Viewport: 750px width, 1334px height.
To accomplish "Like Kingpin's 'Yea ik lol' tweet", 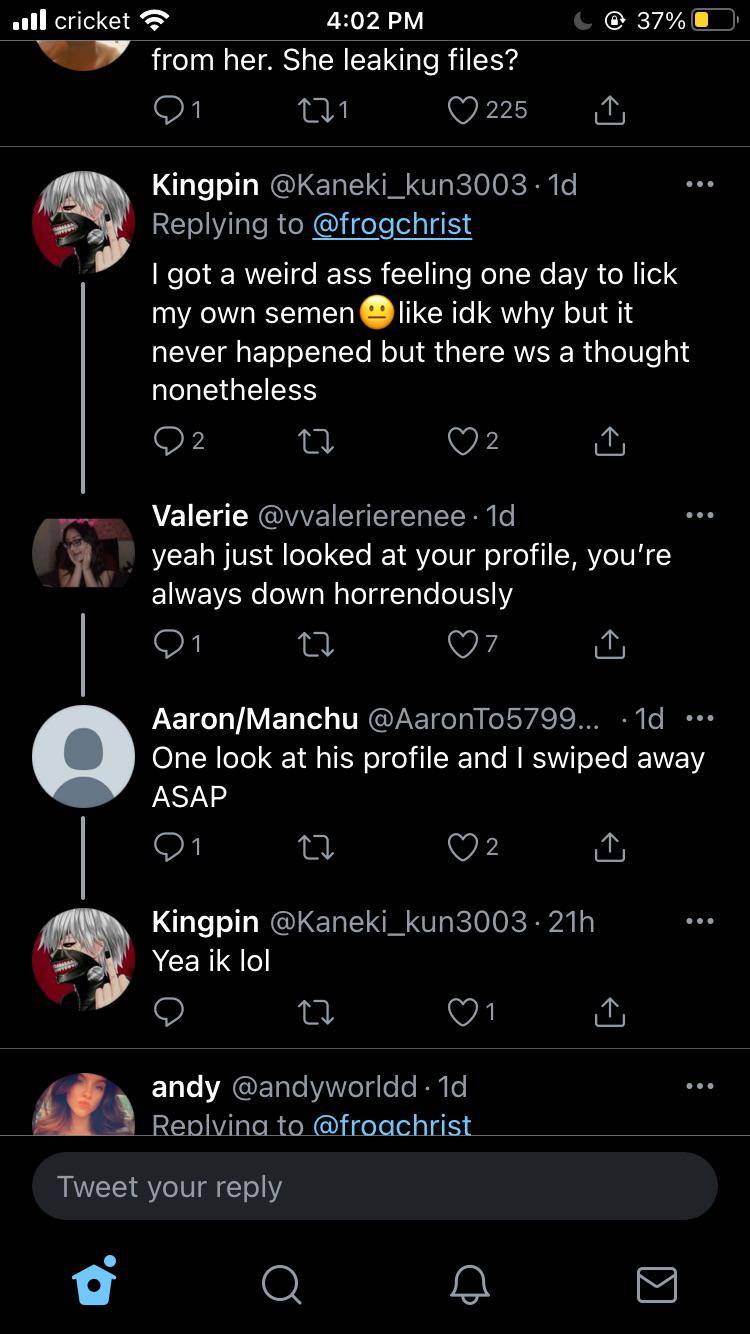I will click(463, 1013).
